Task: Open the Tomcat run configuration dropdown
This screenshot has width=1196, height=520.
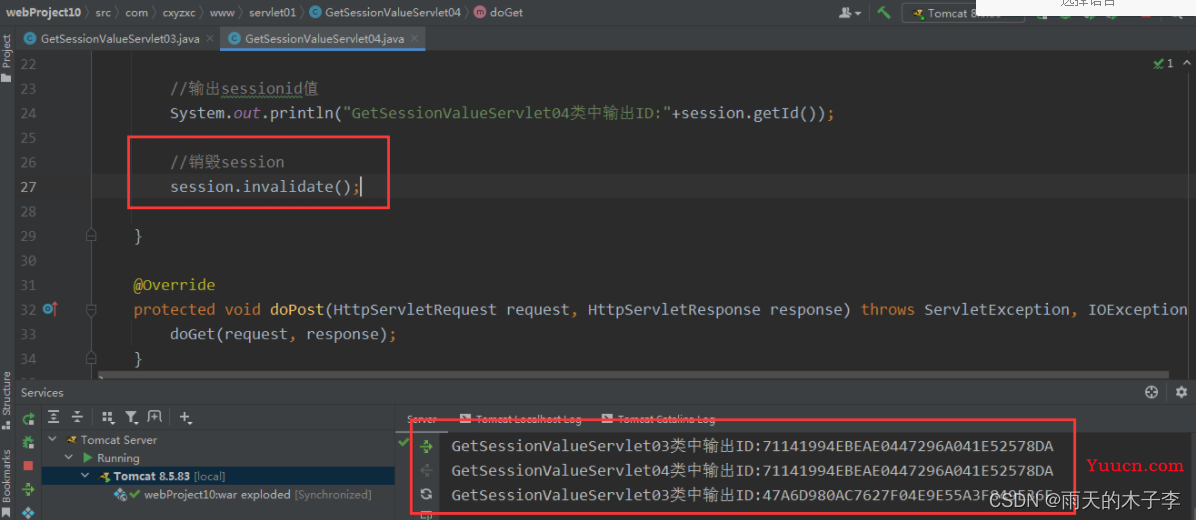Action: pos(962,13)
